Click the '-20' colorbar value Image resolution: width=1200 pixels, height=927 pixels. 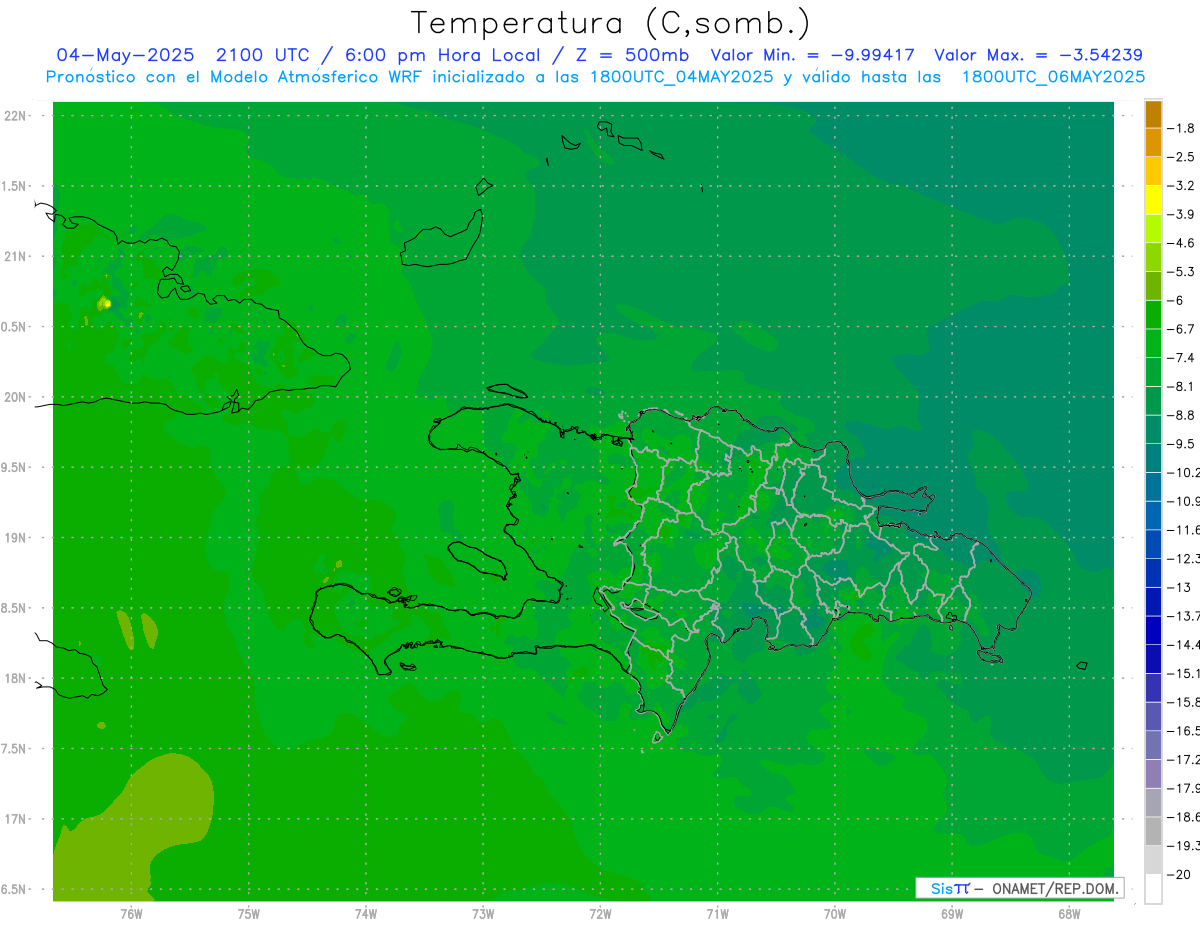(1179, 875)
